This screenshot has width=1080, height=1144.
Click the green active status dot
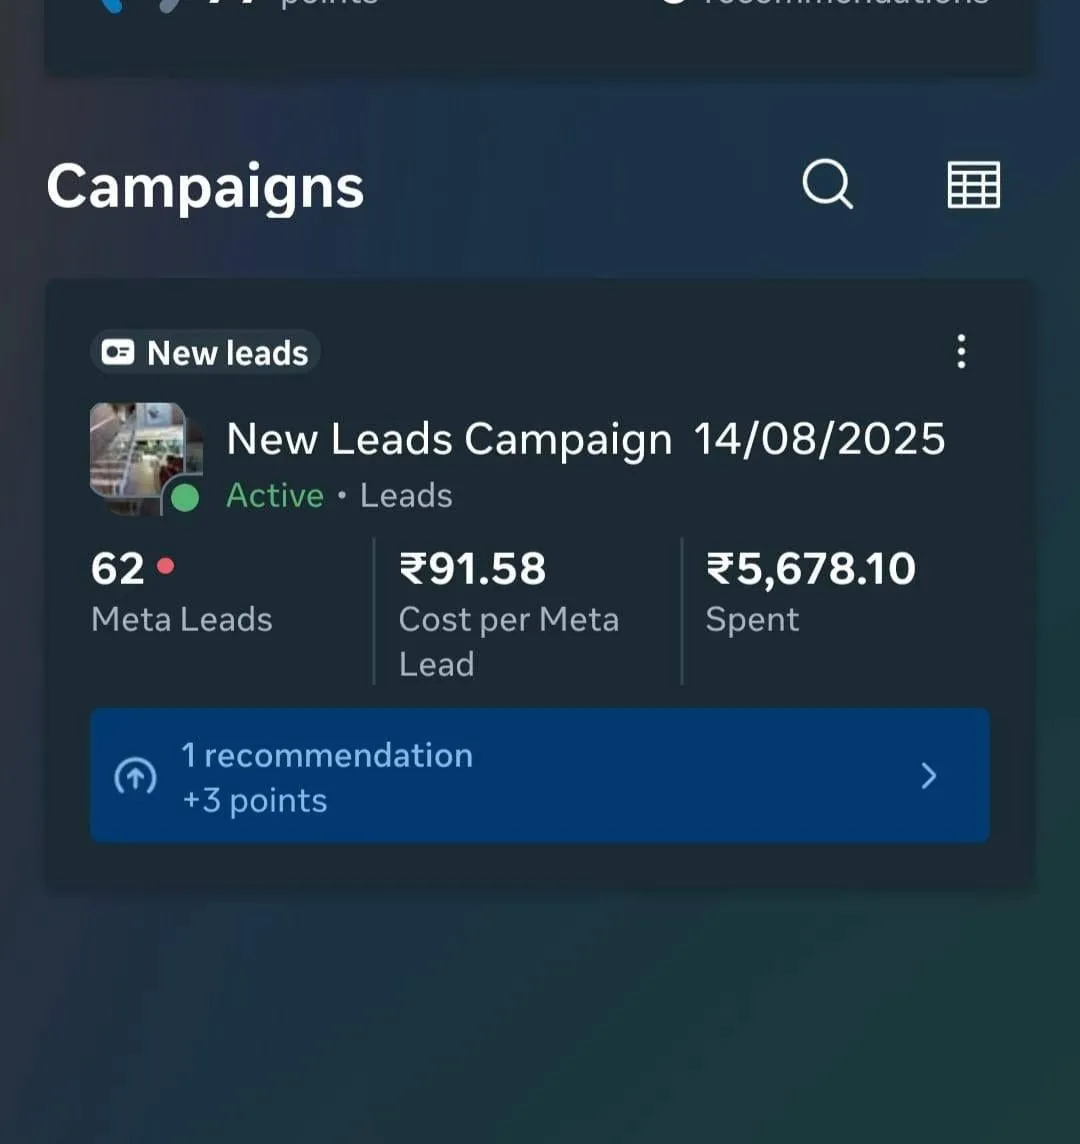pos(185,498)
